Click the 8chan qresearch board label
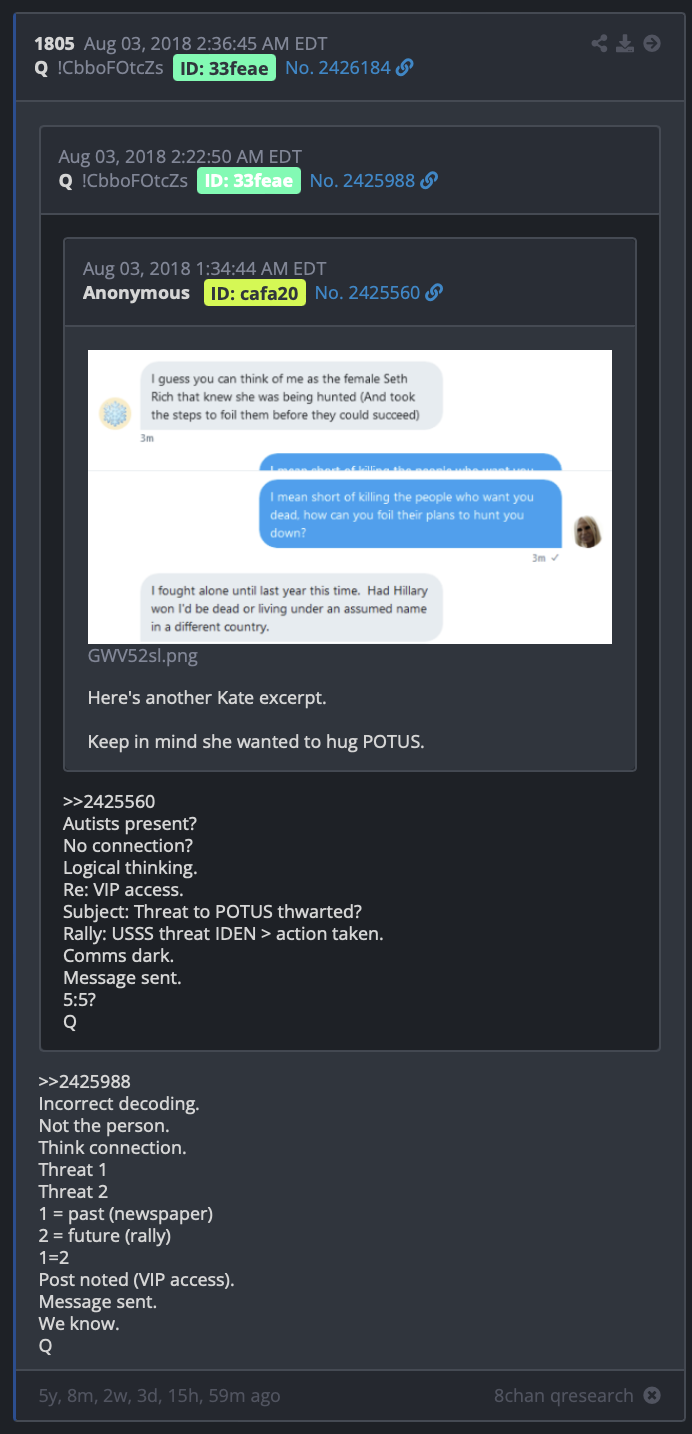The height and width of the screenshot is (1434, 692). coord(564,1395)
